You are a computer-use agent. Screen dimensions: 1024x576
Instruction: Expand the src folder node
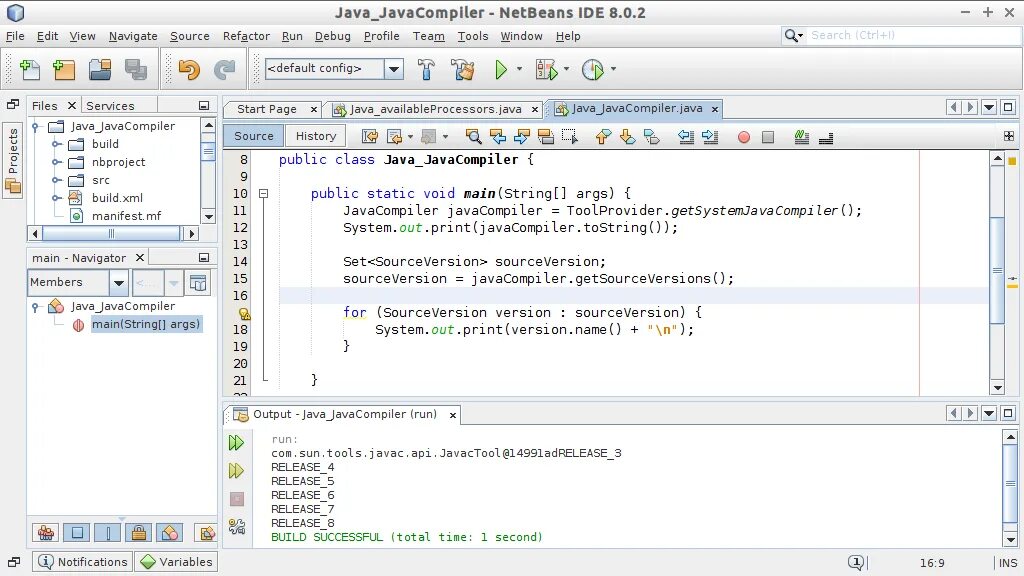click(57, 180)
